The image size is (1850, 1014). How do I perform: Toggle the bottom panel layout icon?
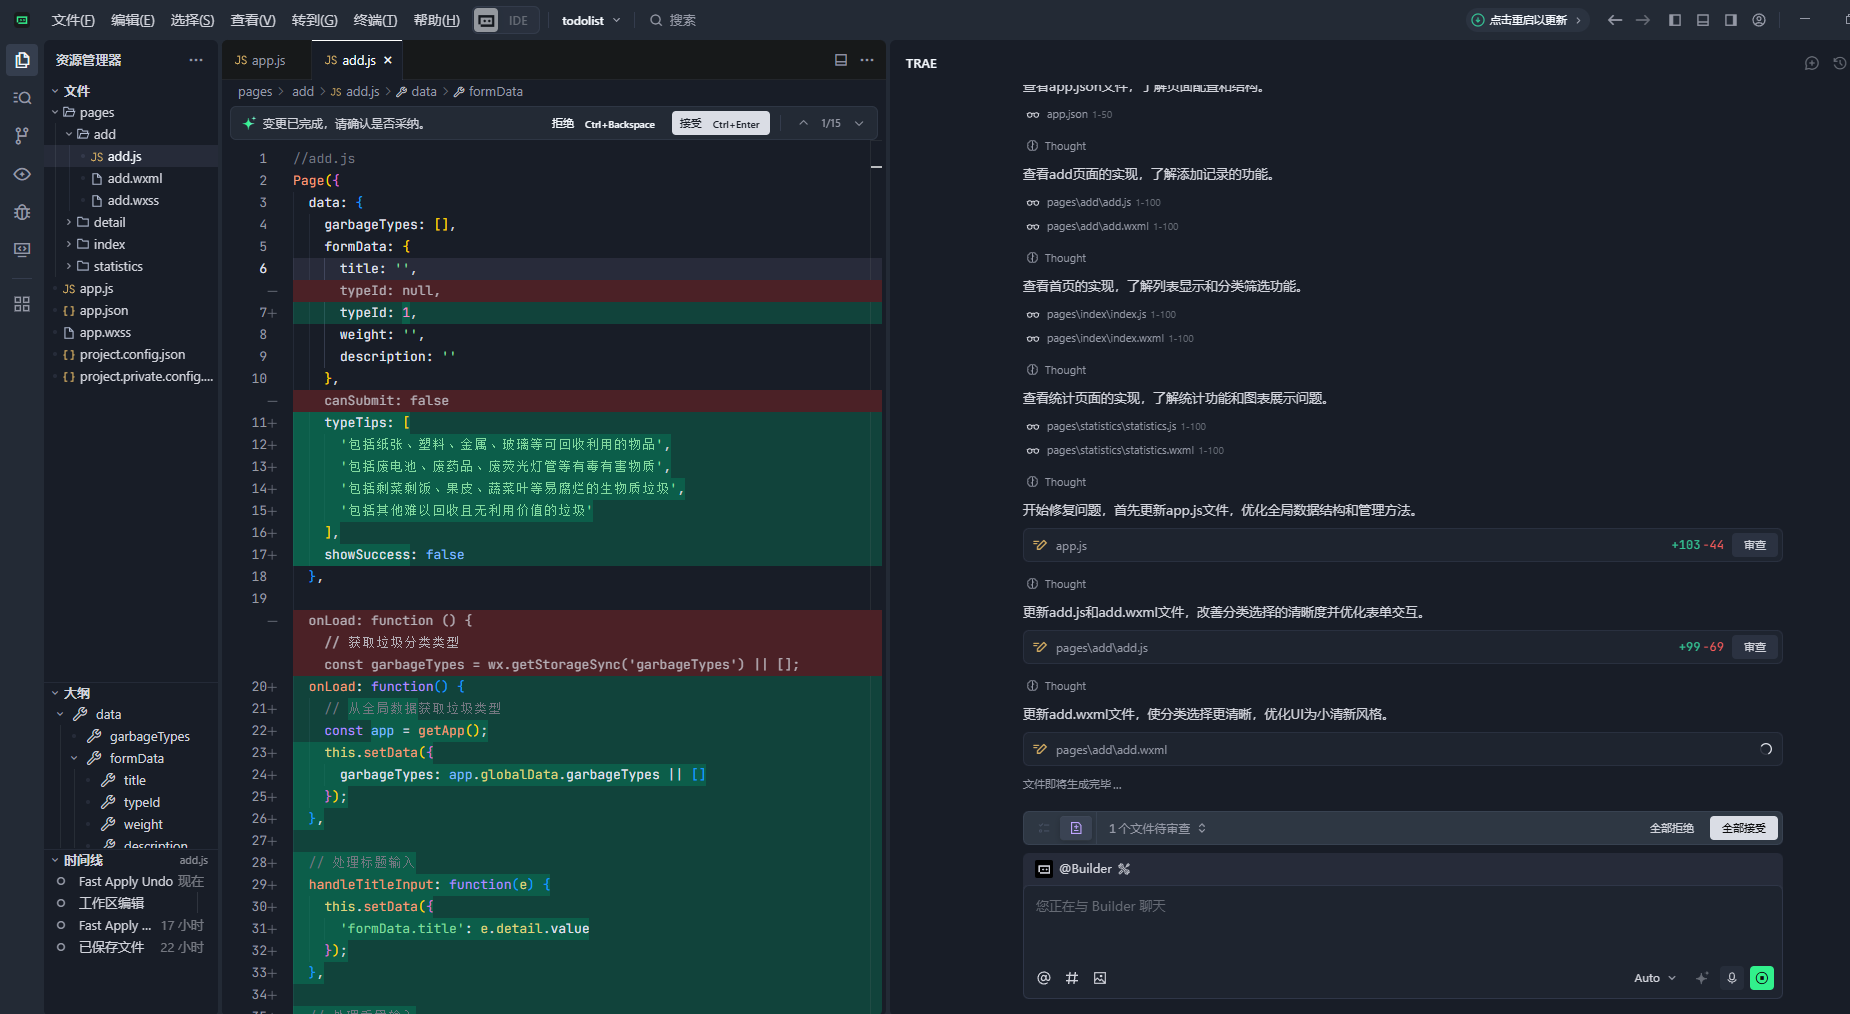click(1703, 20)
